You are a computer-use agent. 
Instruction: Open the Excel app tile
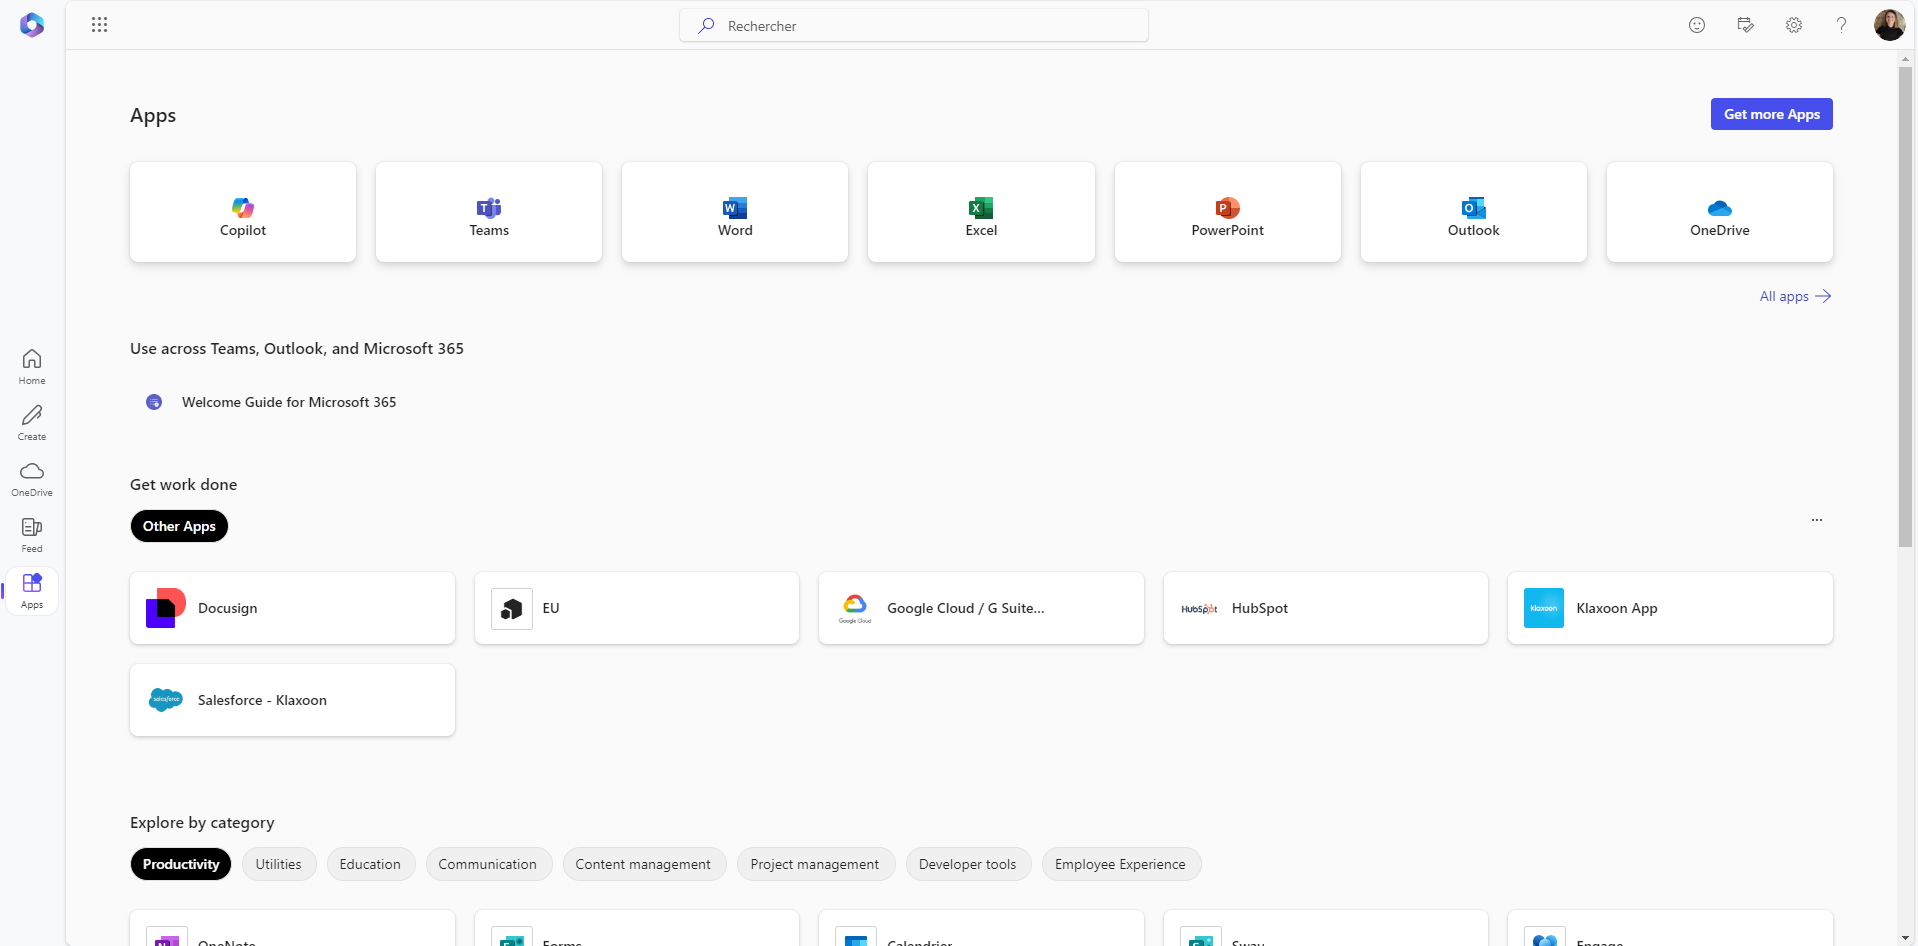tap(981, 213)
